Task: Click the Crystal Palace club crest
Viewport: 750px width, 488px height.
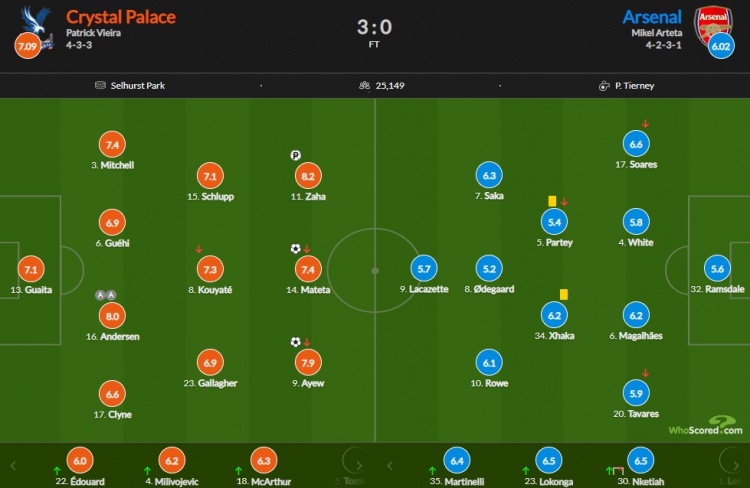Action: coord(36,26)
